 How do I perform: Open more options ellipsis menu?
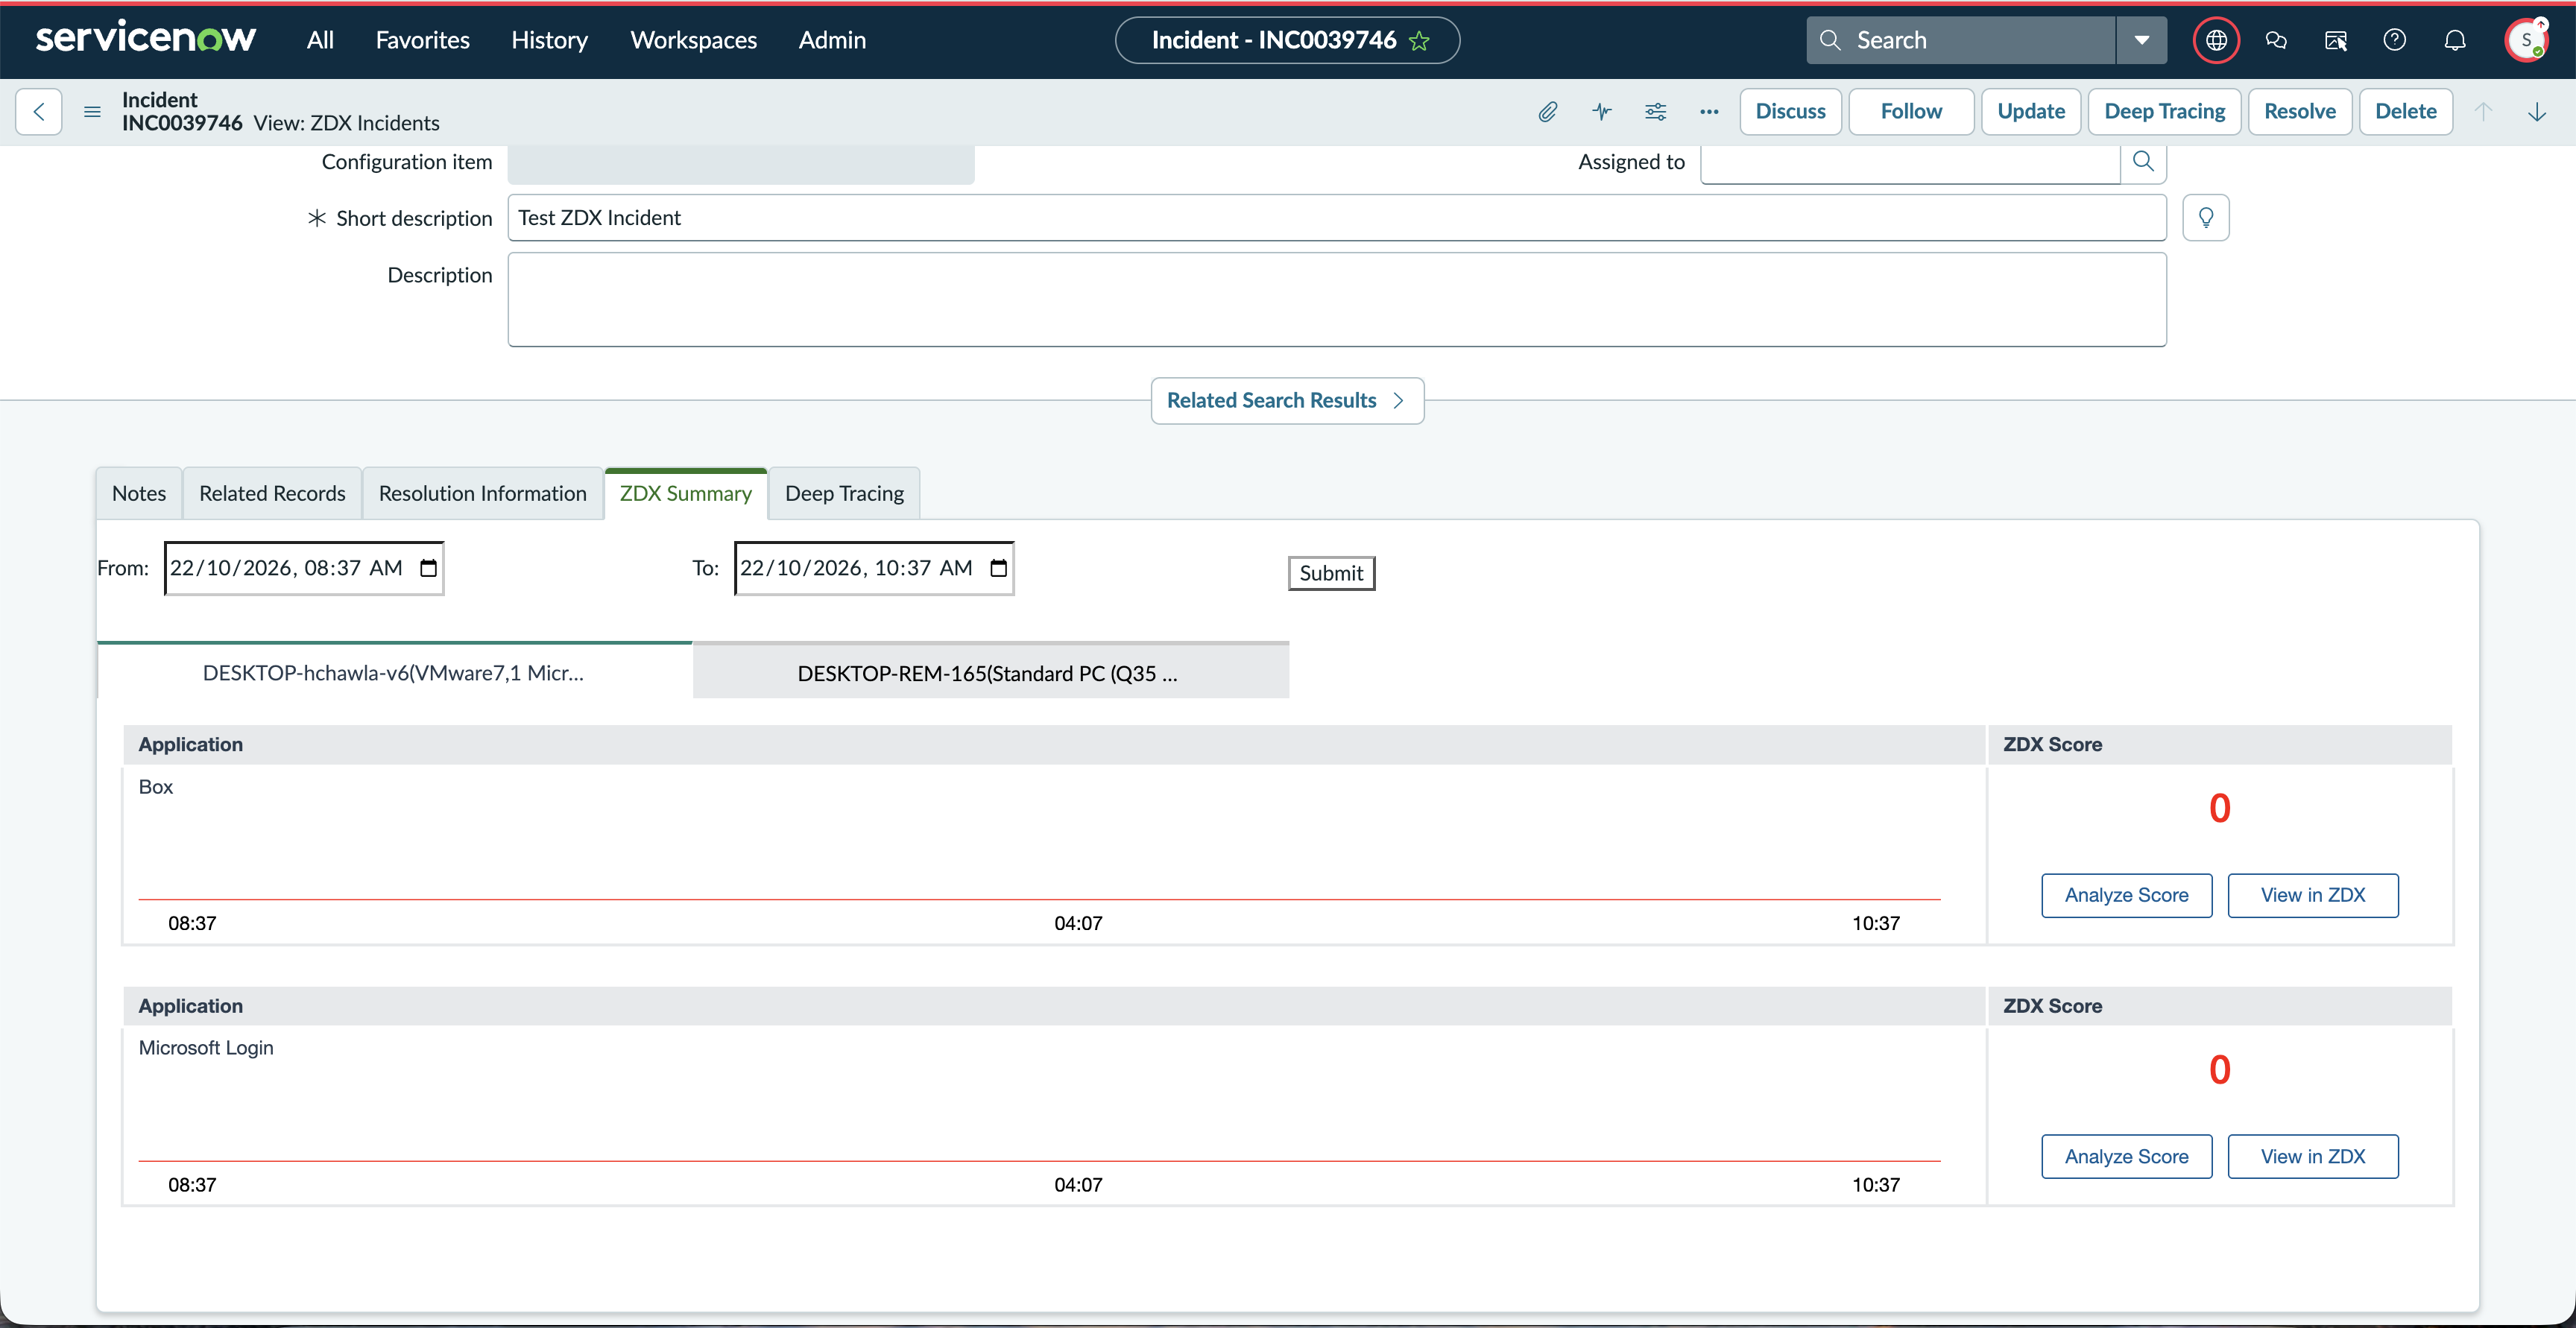point(1709,111)
